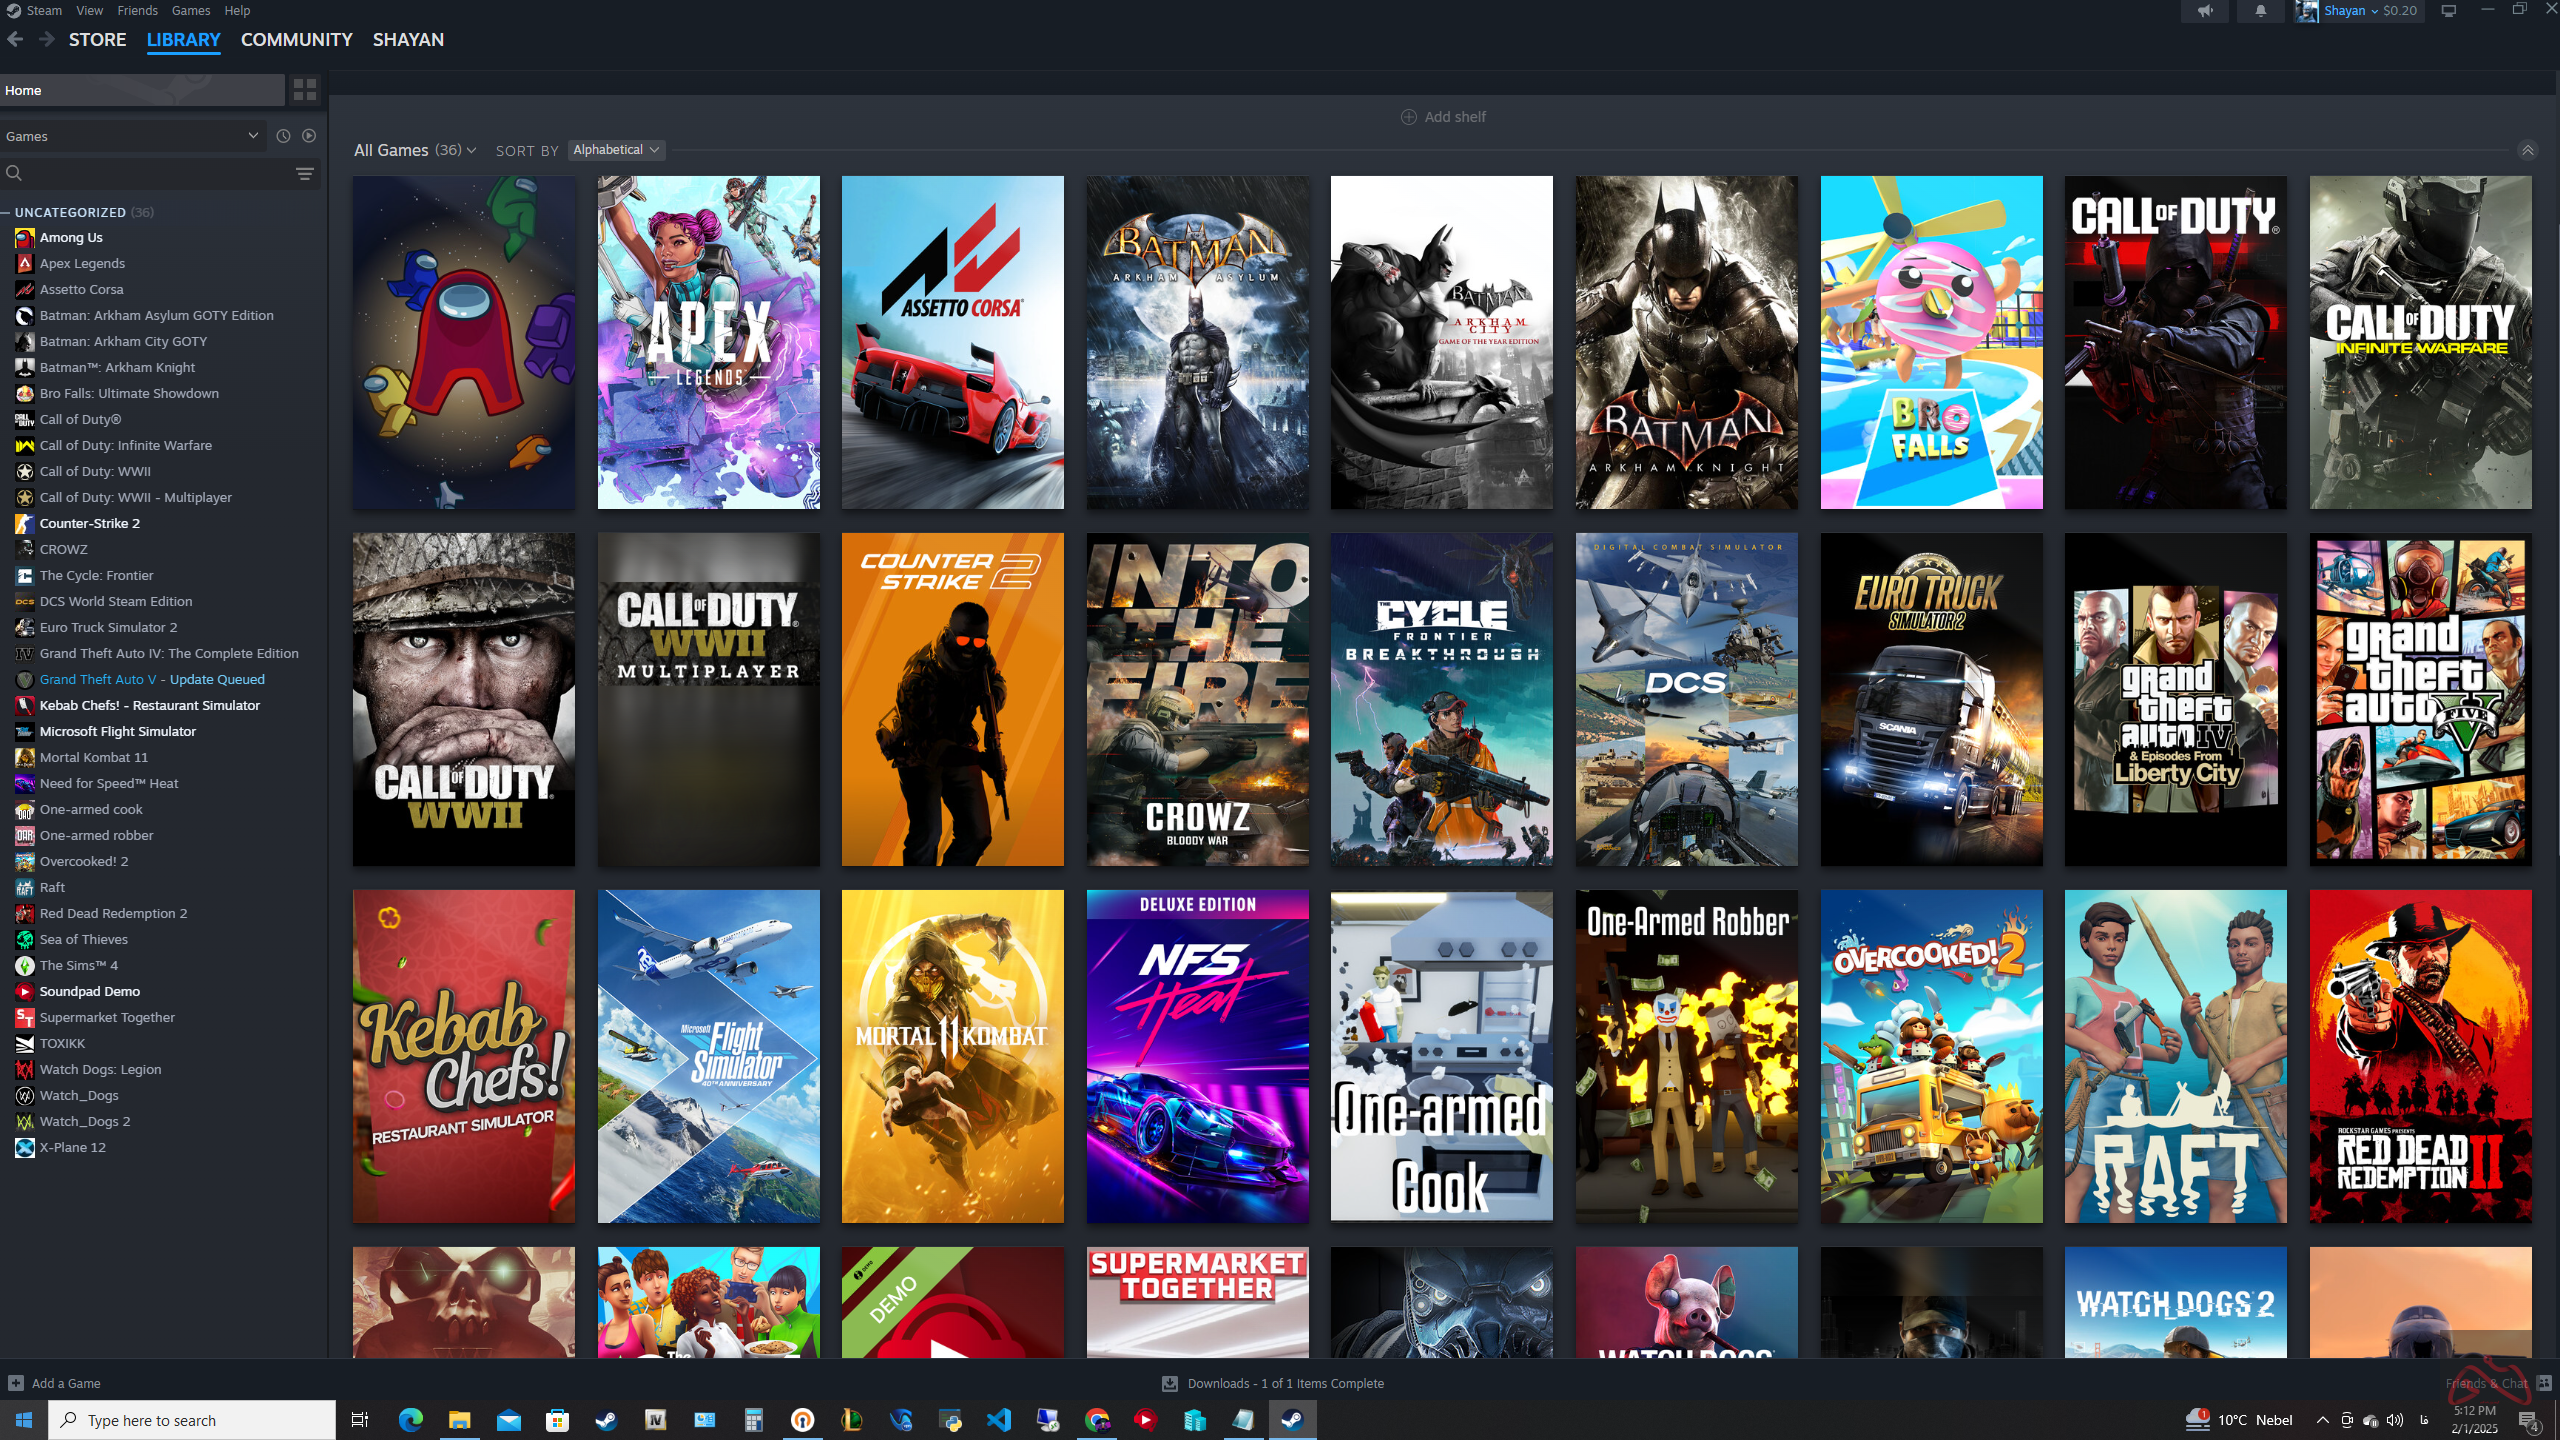Select Counter-Strike 2 in the sidebar
The width and height of the screenshot is (2560, 1440).
tap(90, 524)
